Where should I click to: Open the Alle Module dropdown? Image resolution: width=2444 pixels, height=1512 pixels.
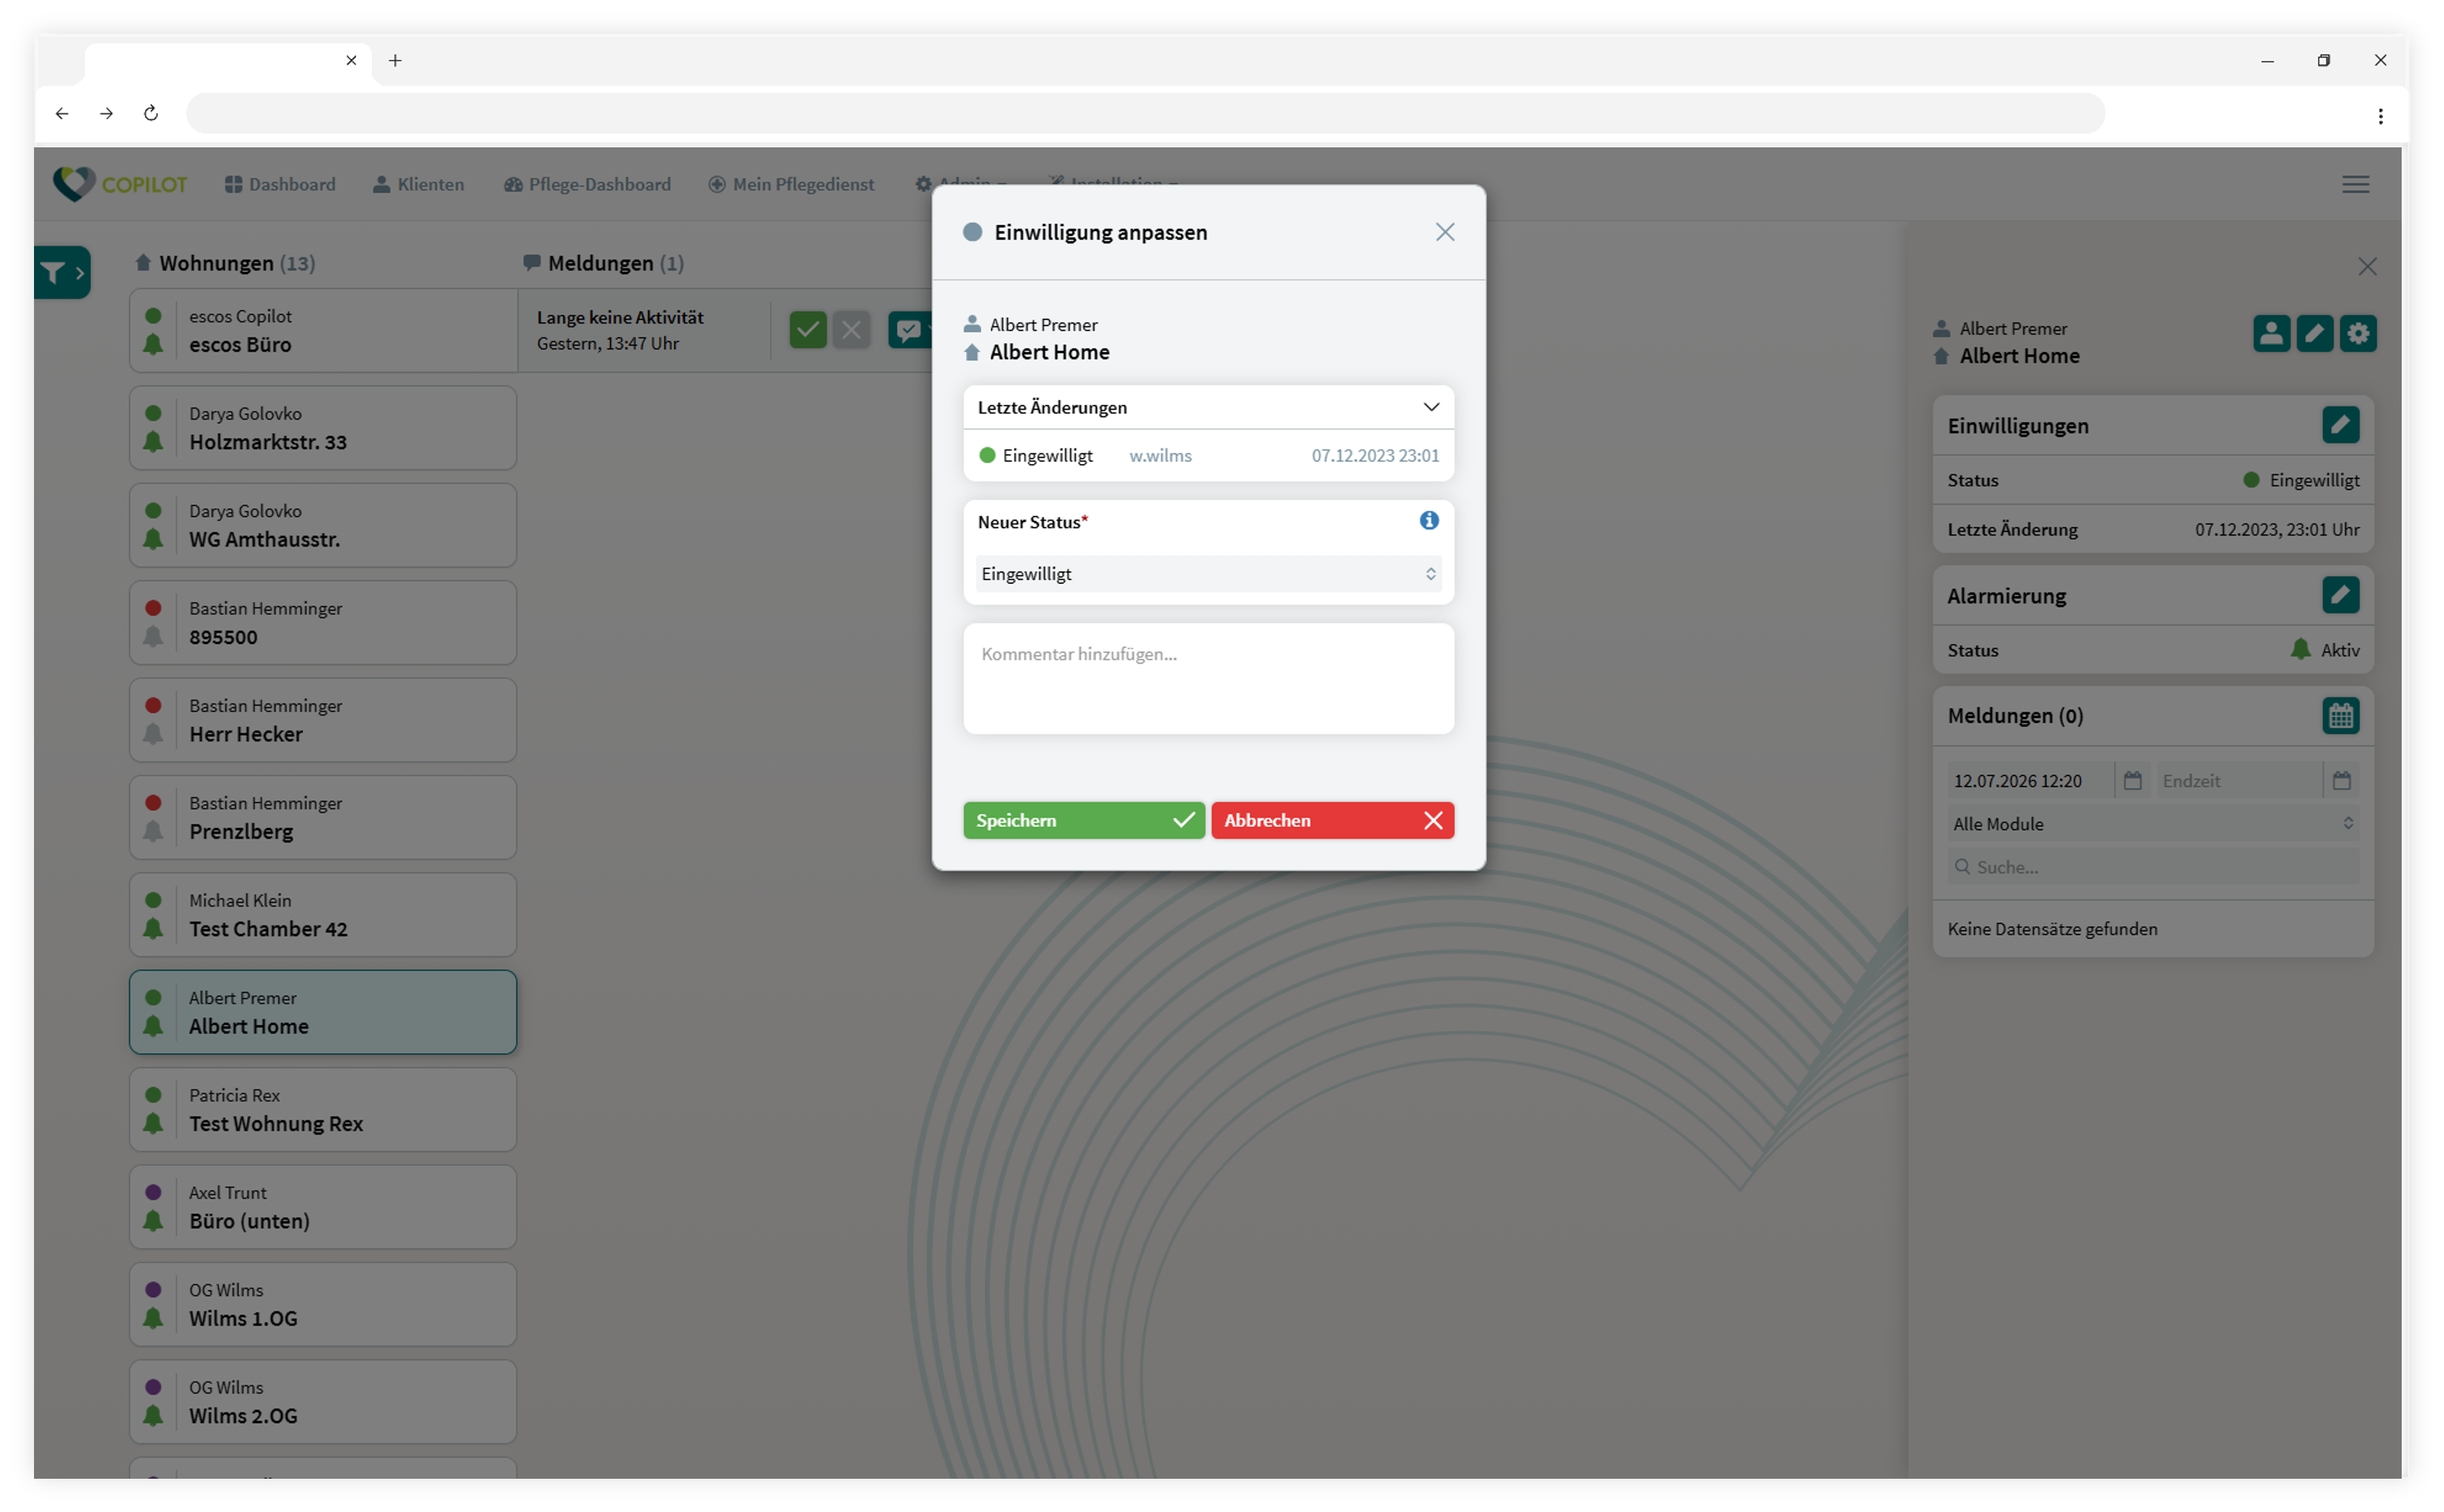[x=2153, y=824]
